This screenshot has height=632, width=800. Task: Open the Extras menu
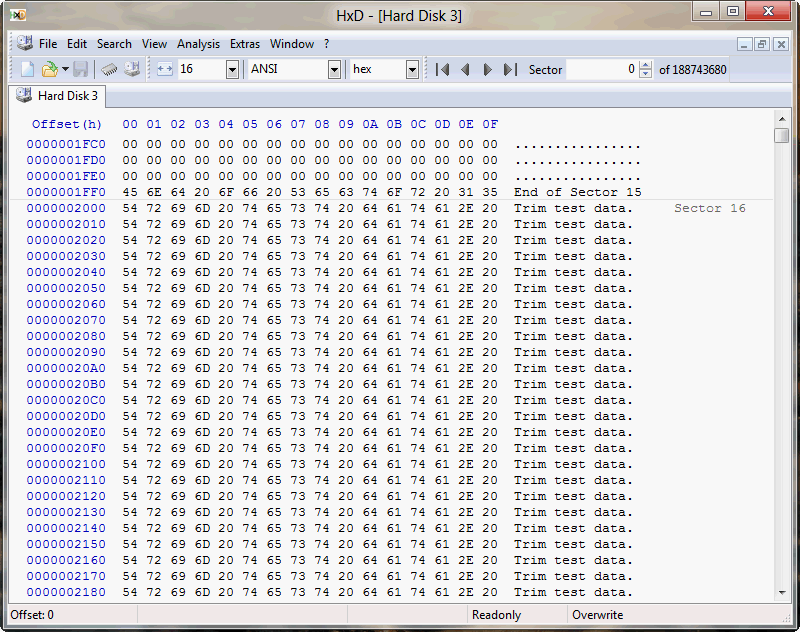point(244,44)
